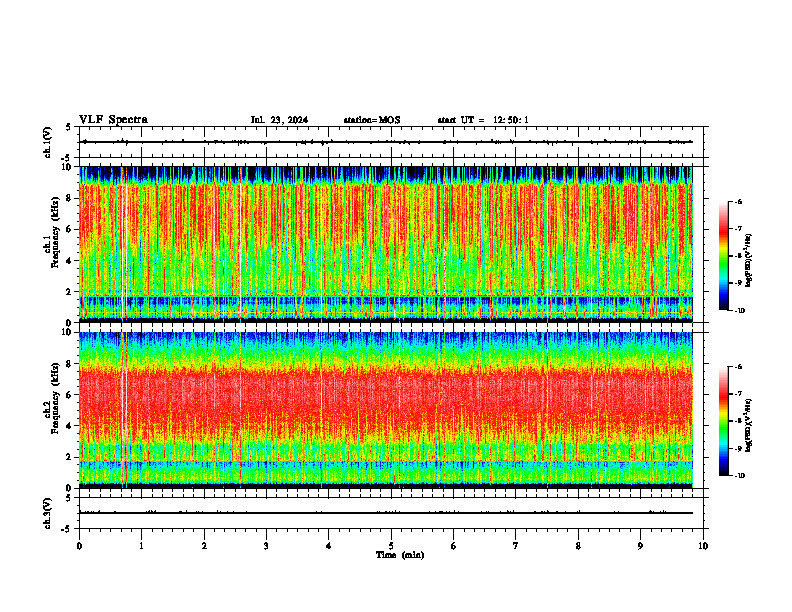Click time axis tick label "5"

391,546
